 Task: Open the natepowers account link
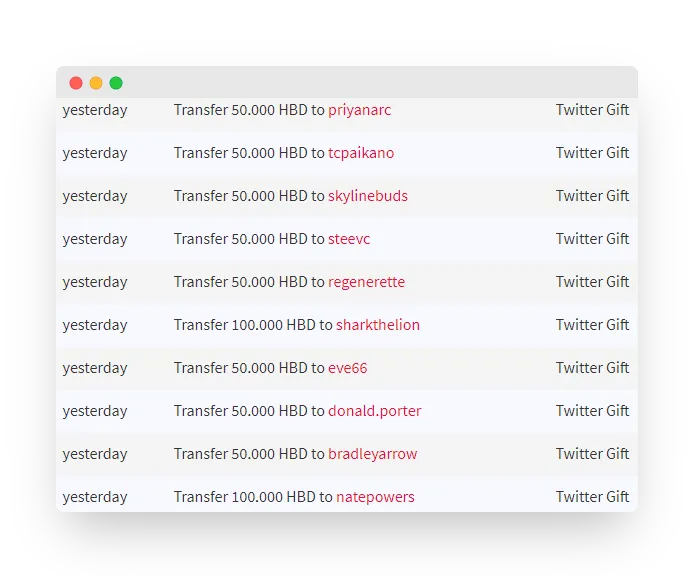[x=375, y=497]
